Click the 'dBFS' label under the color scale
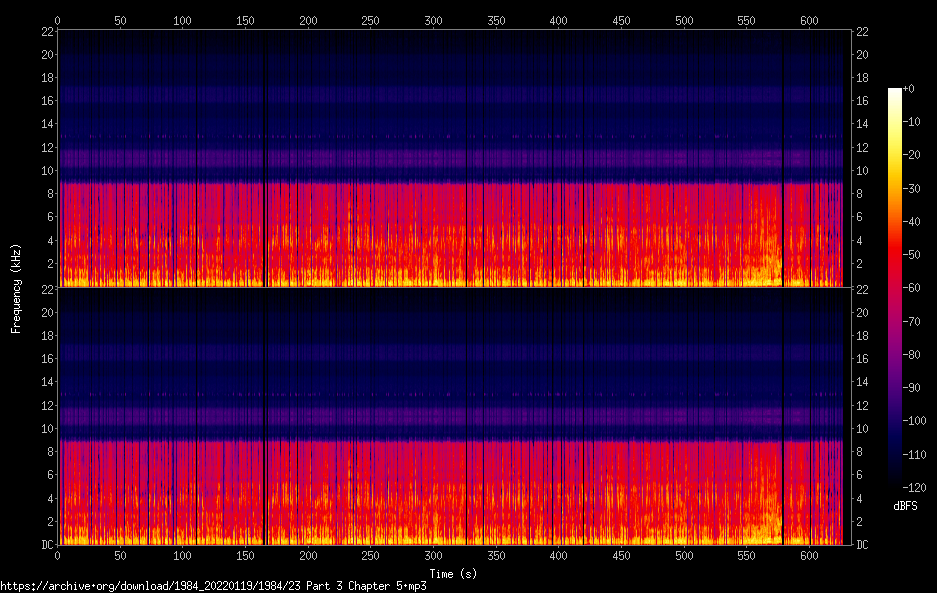Viewport: 937px width, 593px height. tap(905, 507)
